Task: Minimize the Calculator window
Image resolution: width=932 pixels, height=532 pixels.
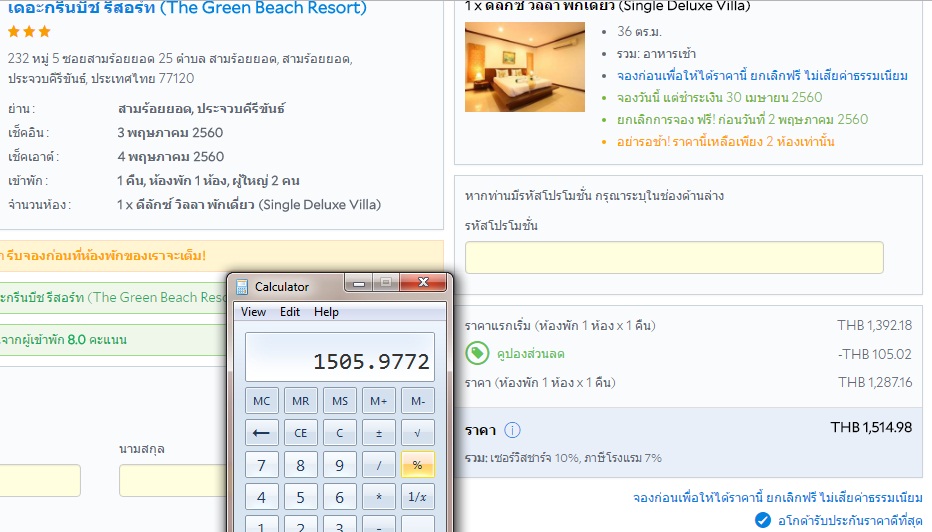Action: 358,283
